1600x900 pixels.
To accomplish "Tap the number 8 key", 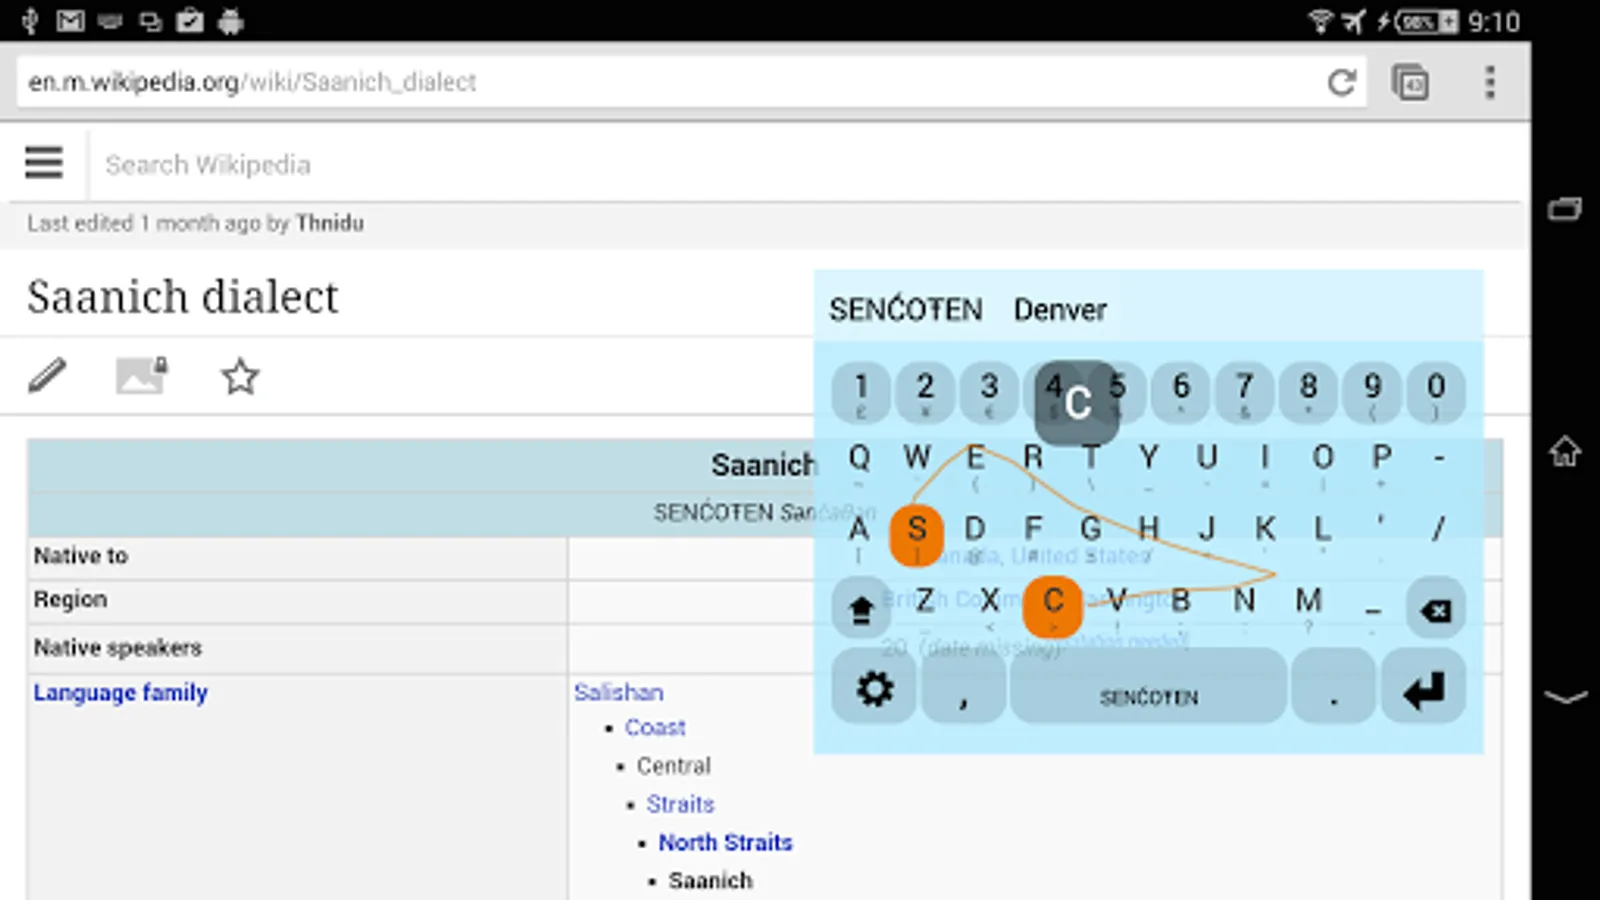I will 1308,391.
